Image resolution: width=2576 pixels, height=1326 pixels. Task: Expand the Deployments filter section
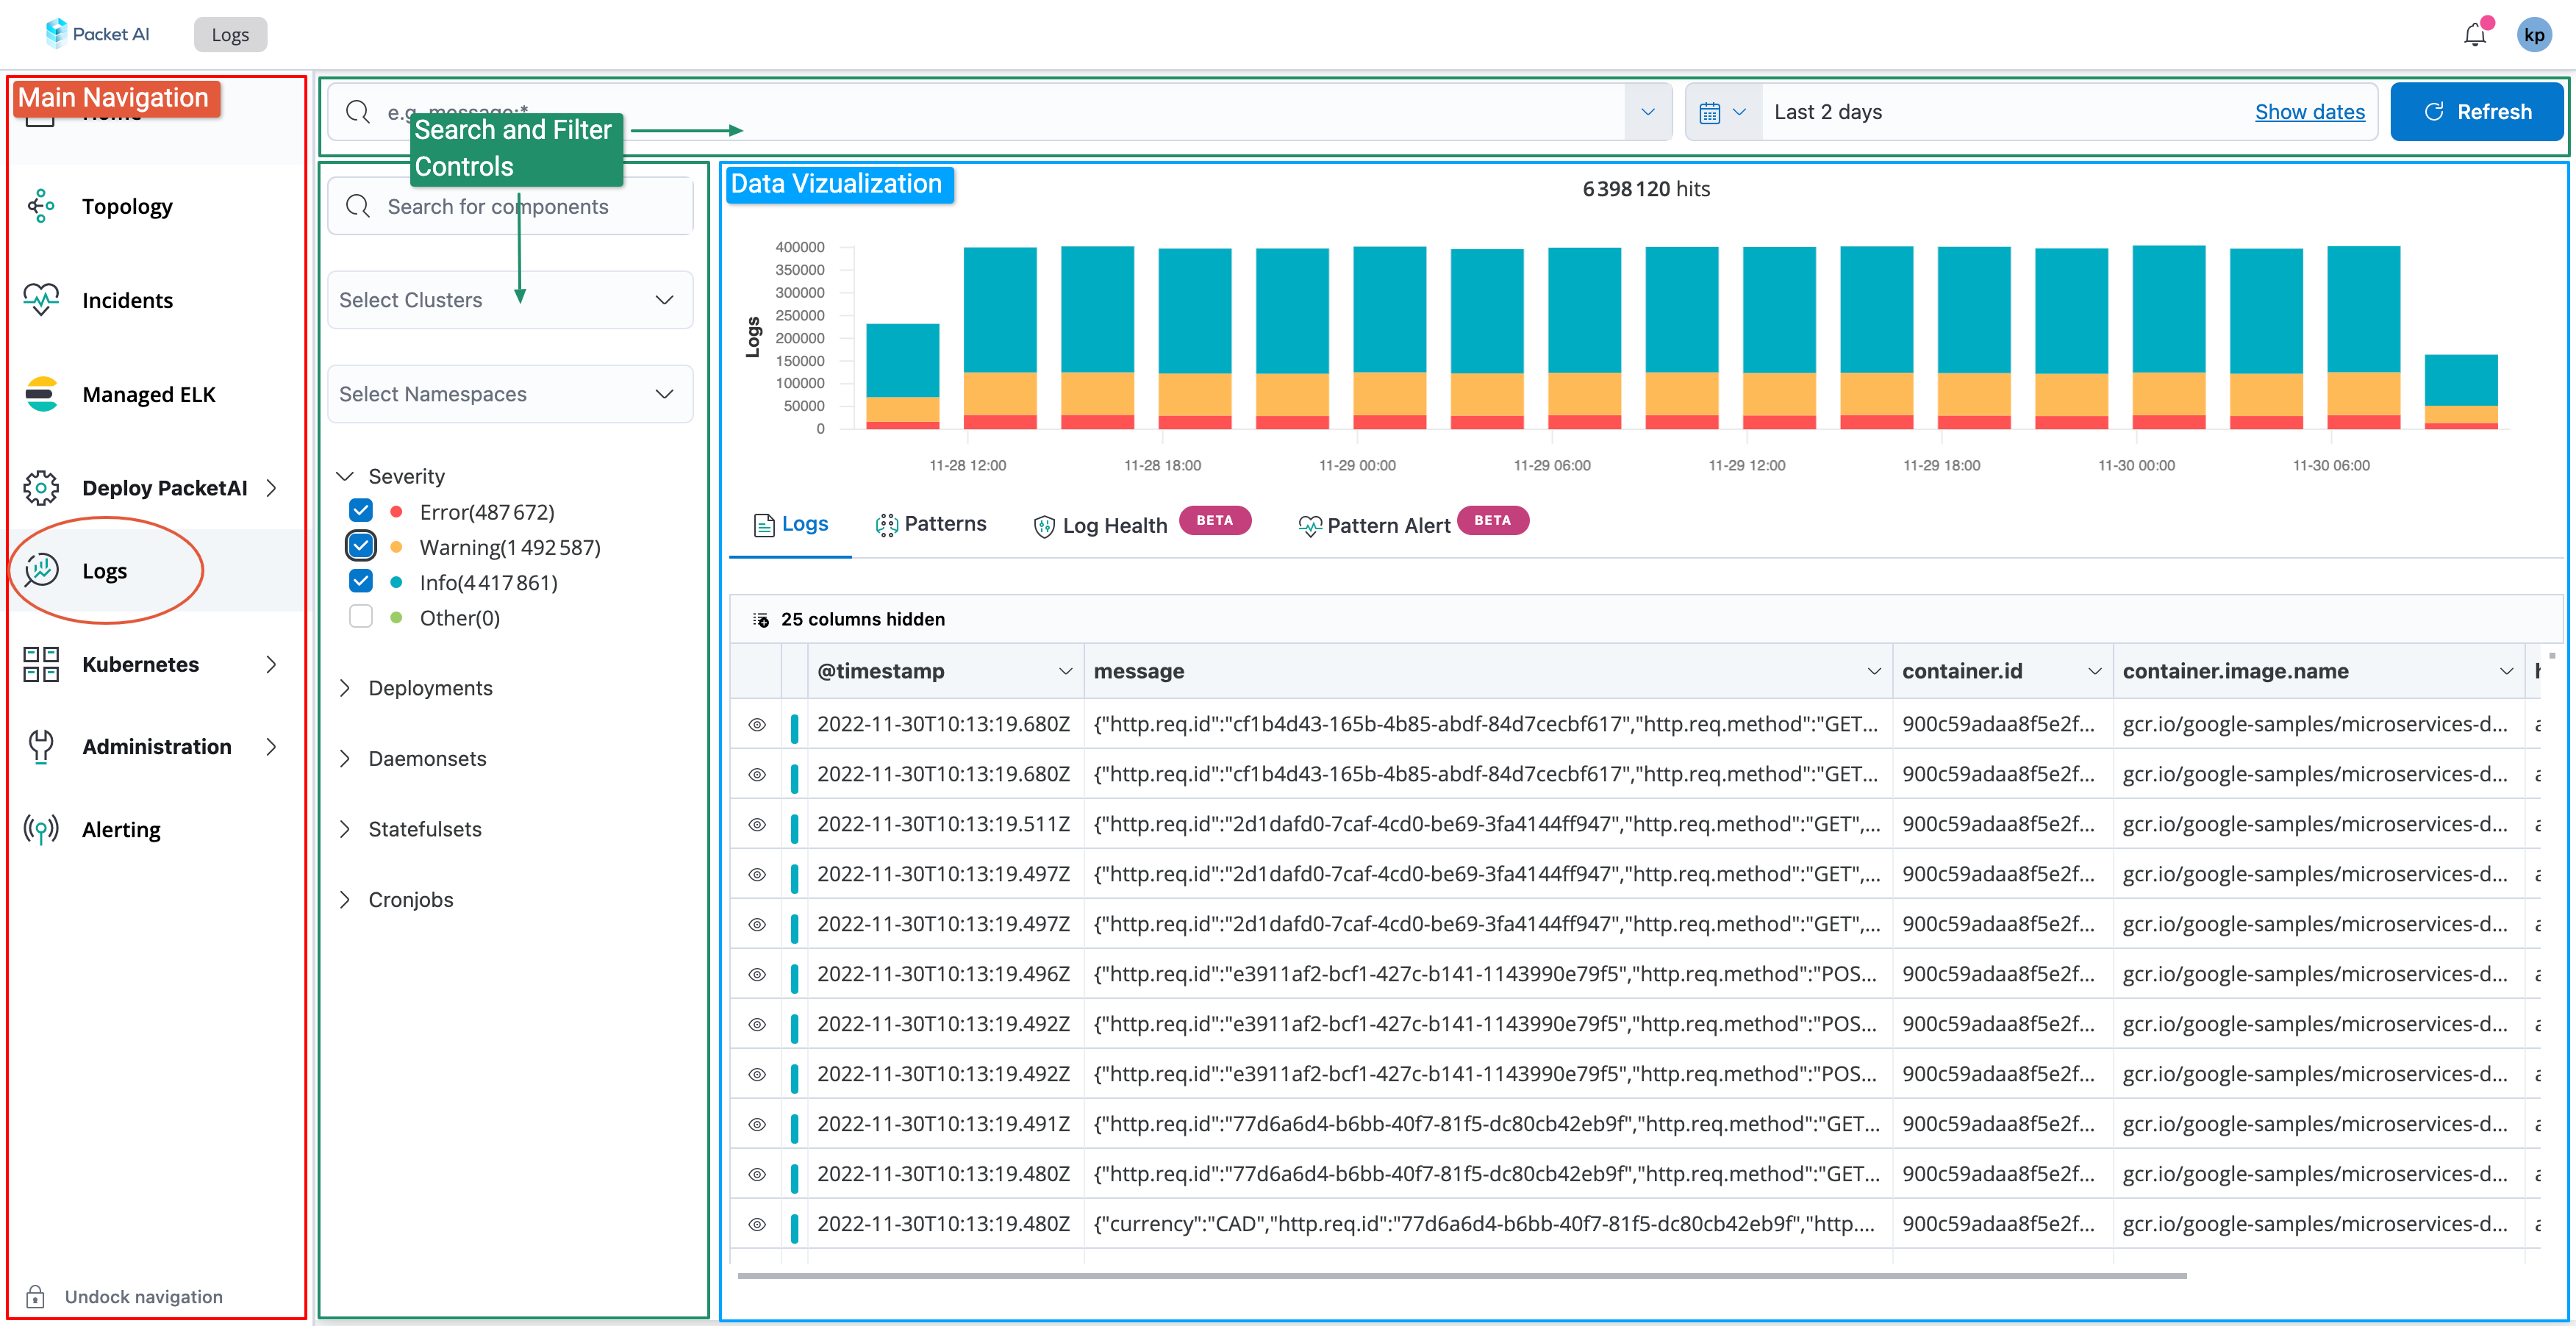430,688
